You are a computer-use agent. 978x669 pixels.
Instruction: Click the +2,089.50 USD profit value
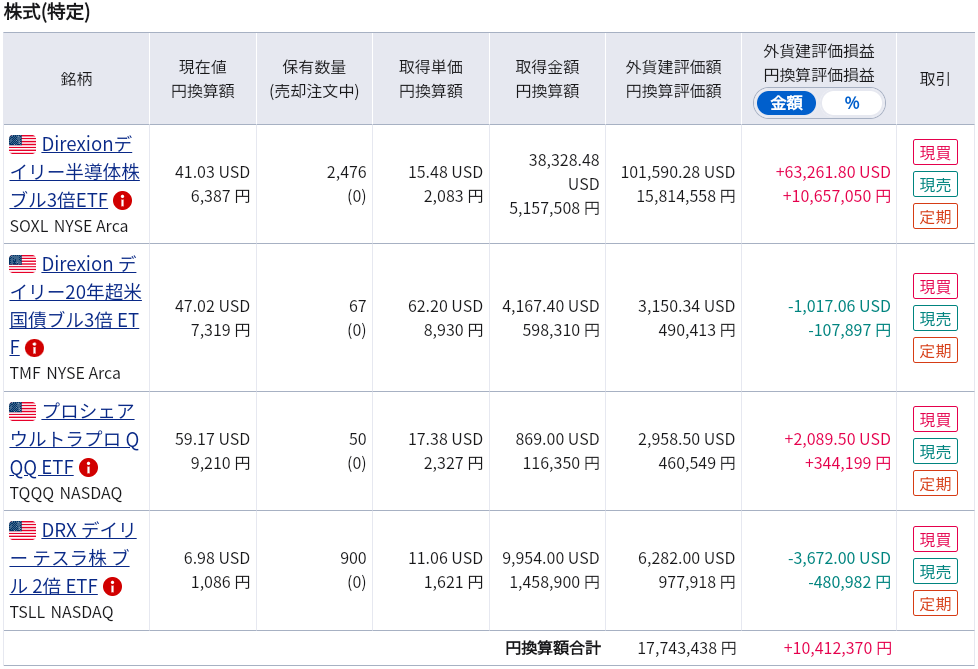(x=837, y=439)
